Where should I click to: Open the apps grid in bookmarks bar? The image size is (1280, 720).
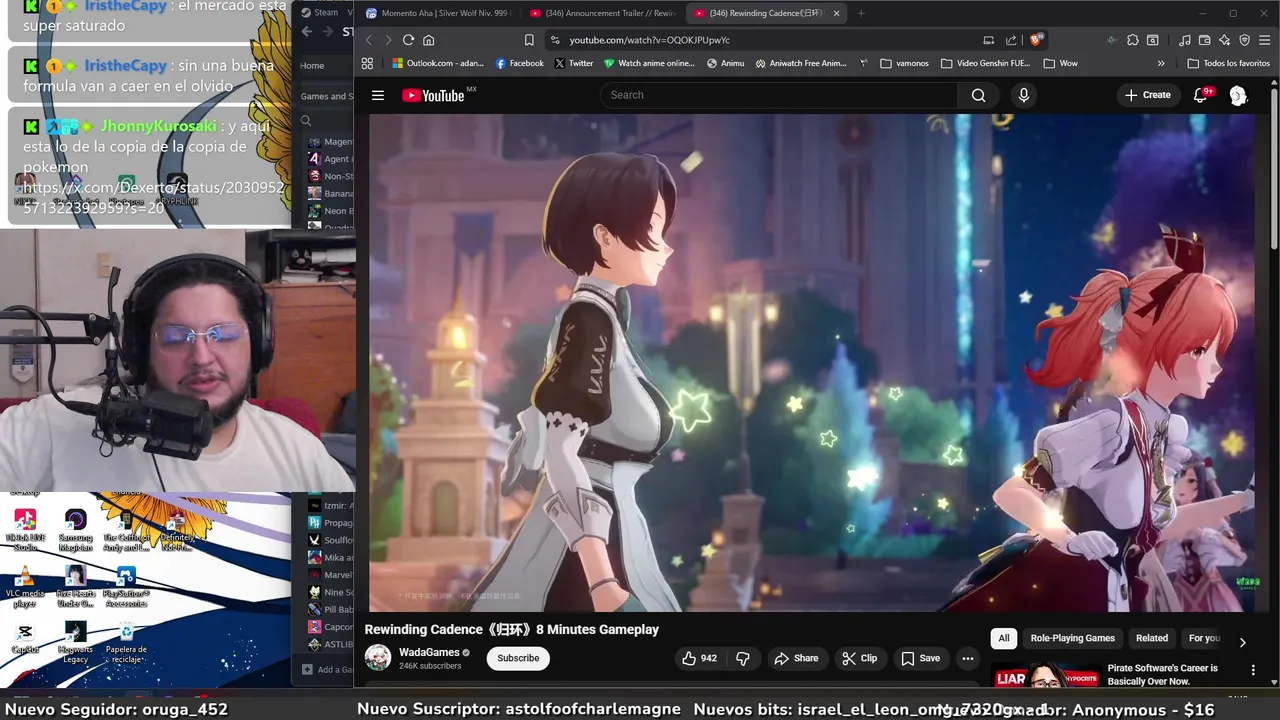(x=367, y=63)
